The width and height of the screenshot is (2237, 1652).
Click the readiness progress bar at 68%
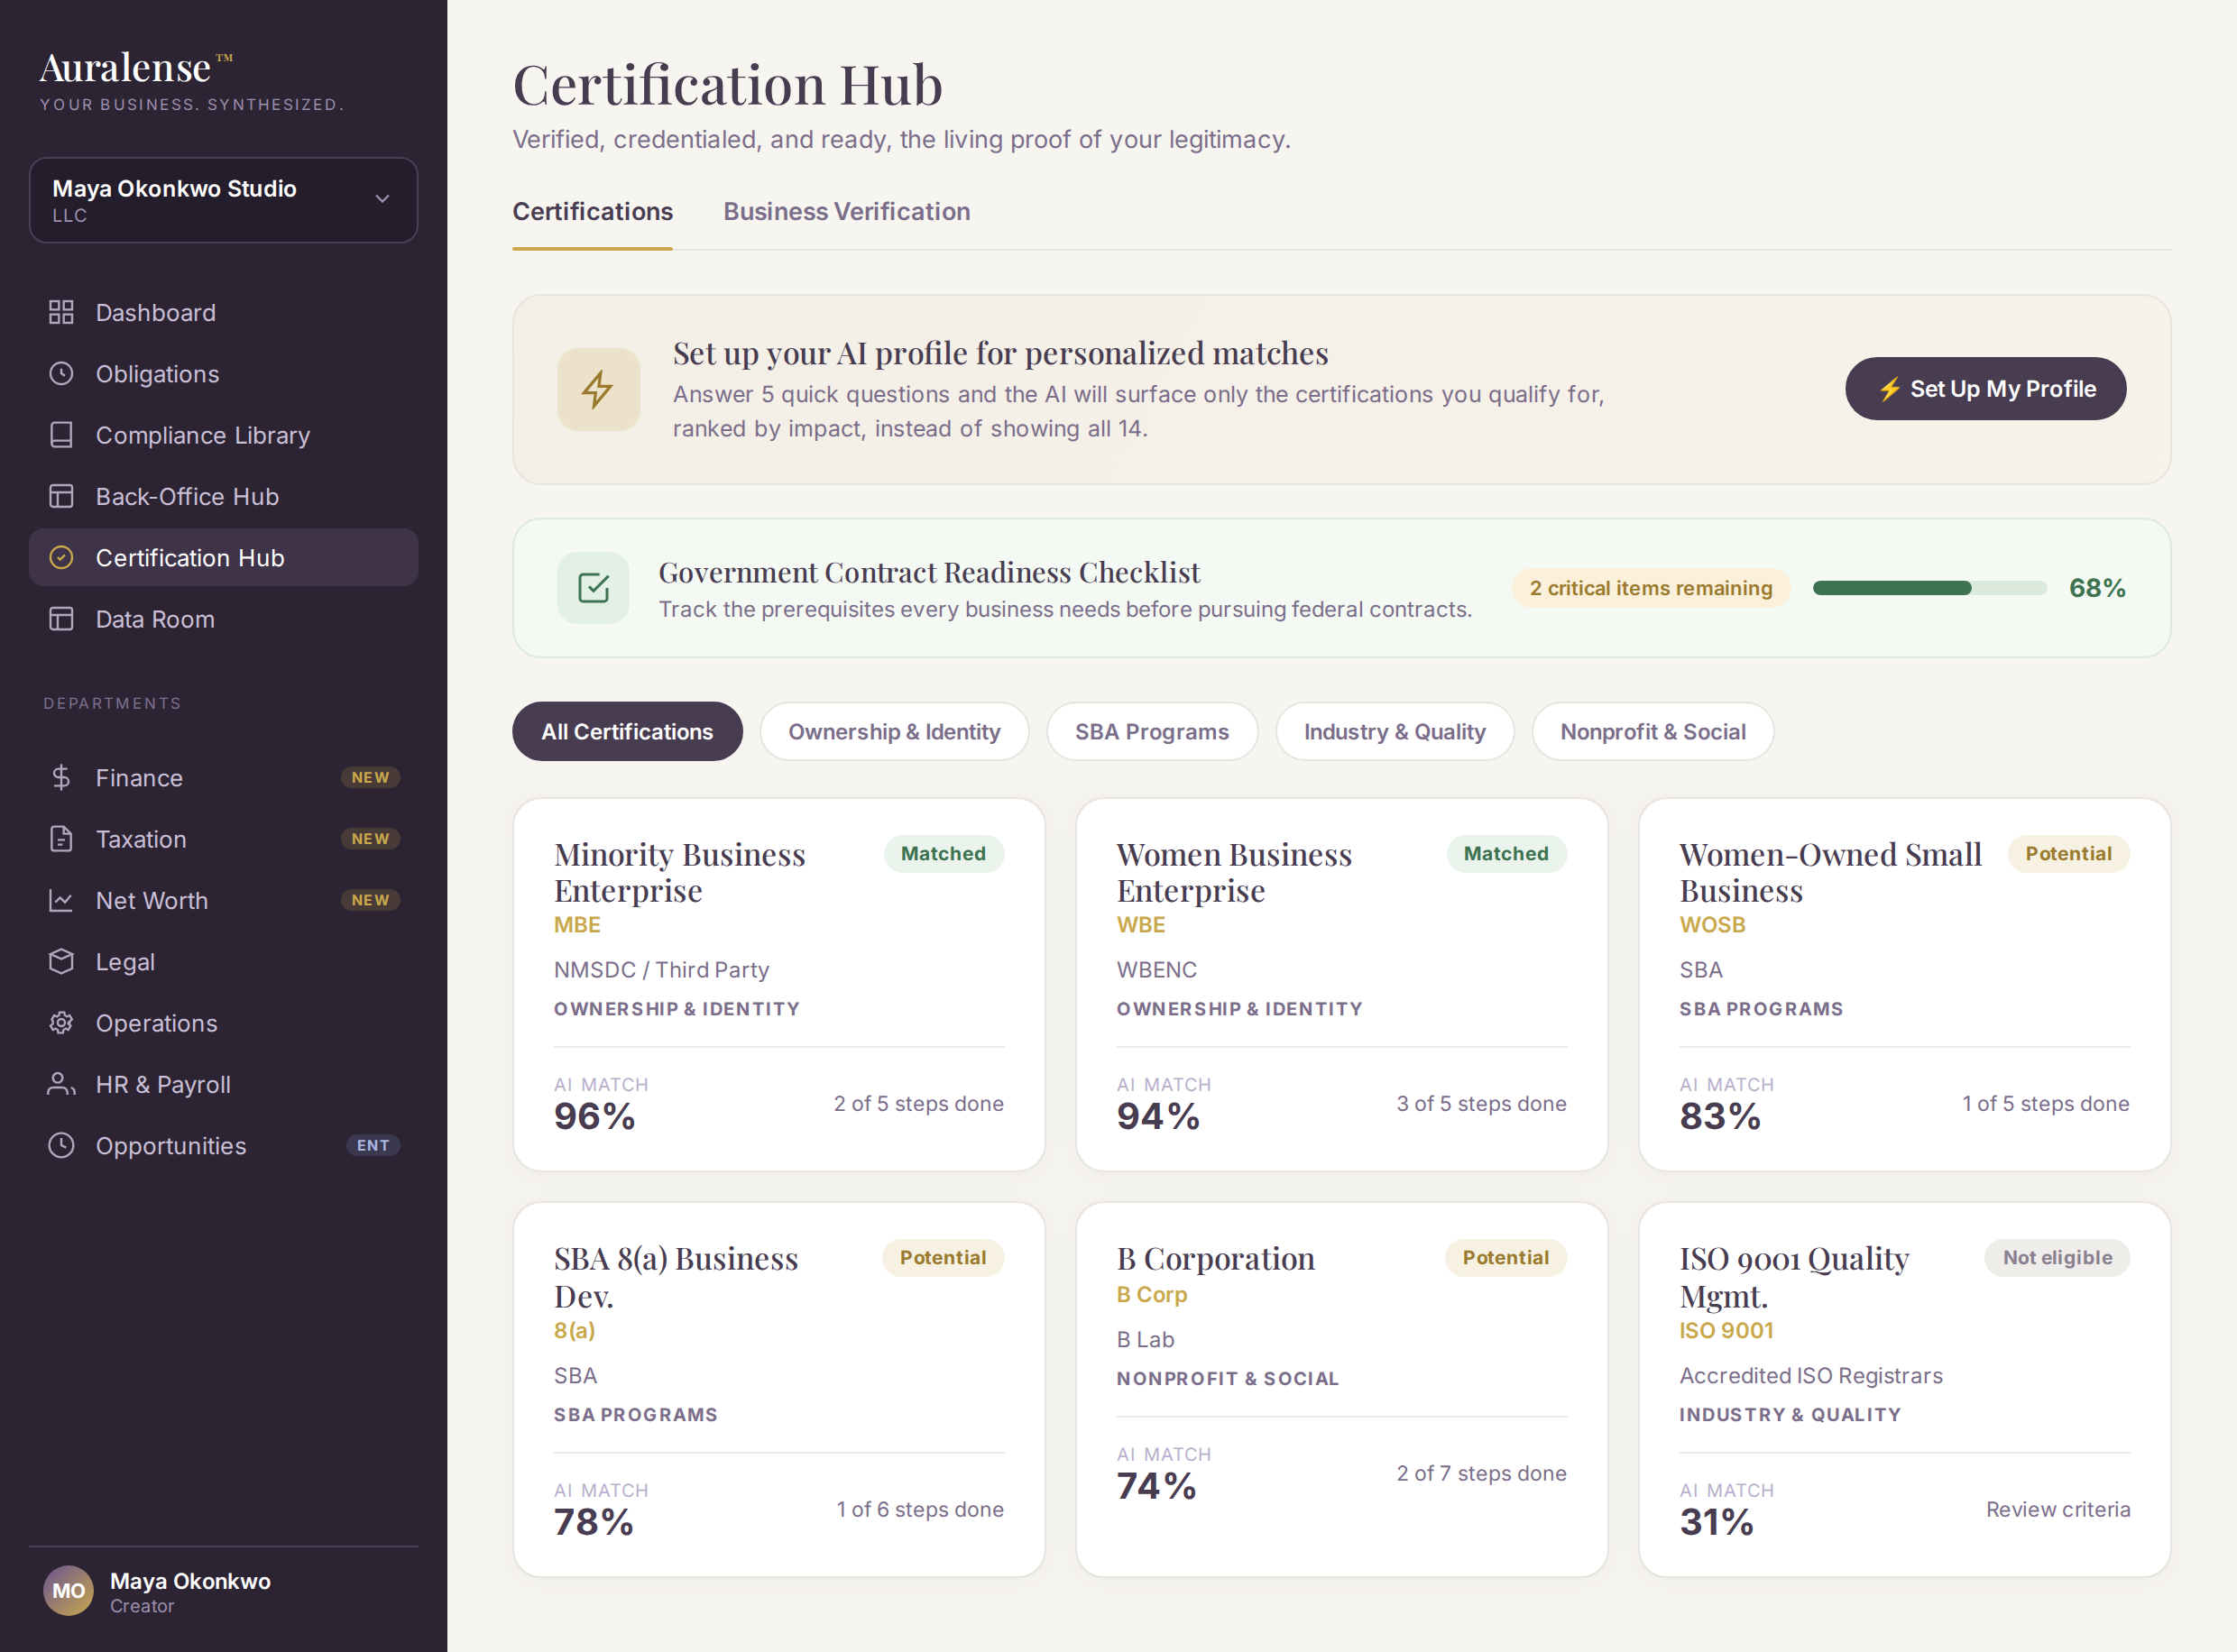coord(1929,588)
